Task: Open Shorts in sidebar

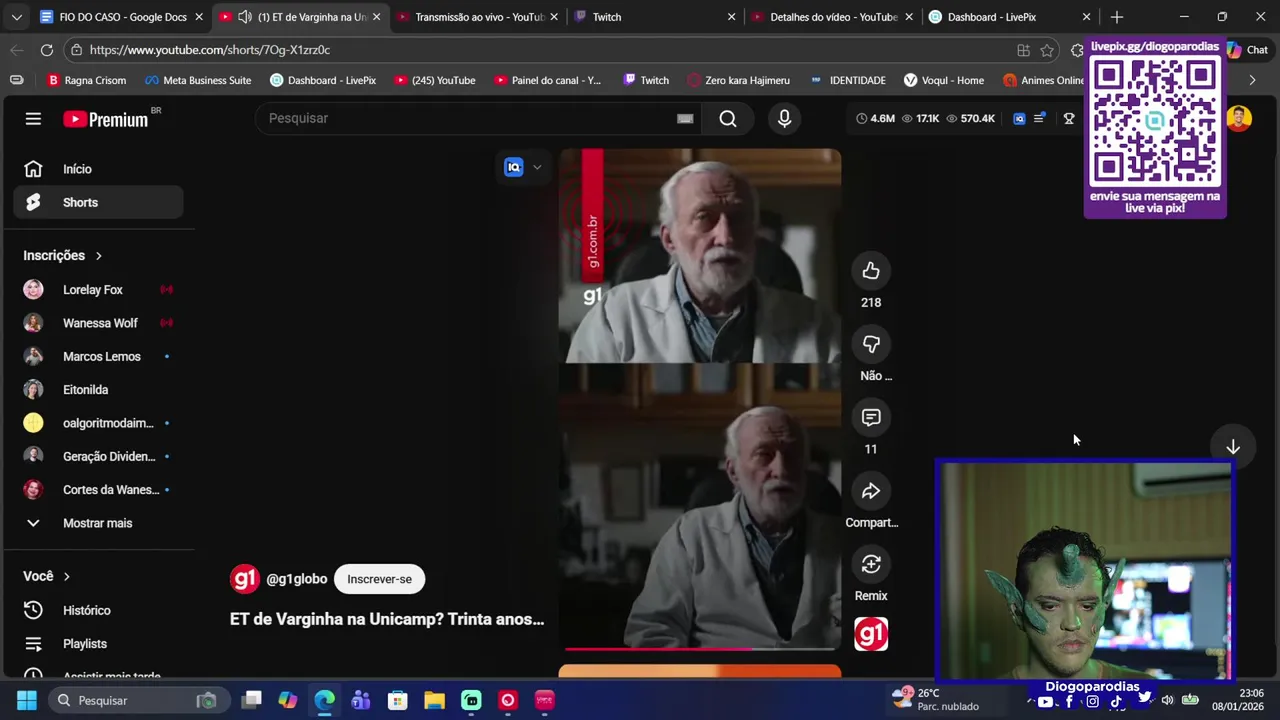Action: 98,202
